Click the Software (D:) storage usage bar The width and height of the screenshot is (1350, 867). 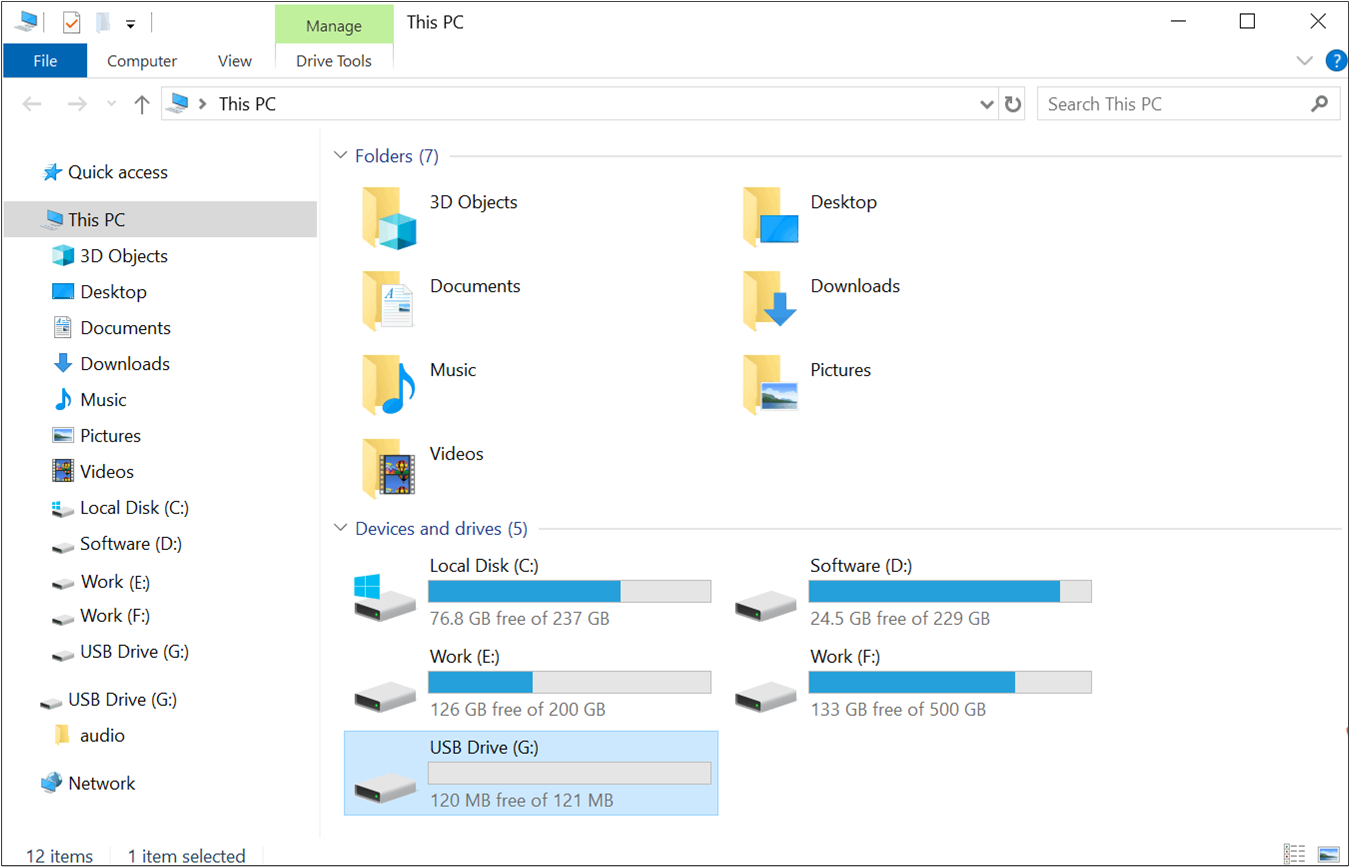949,591
